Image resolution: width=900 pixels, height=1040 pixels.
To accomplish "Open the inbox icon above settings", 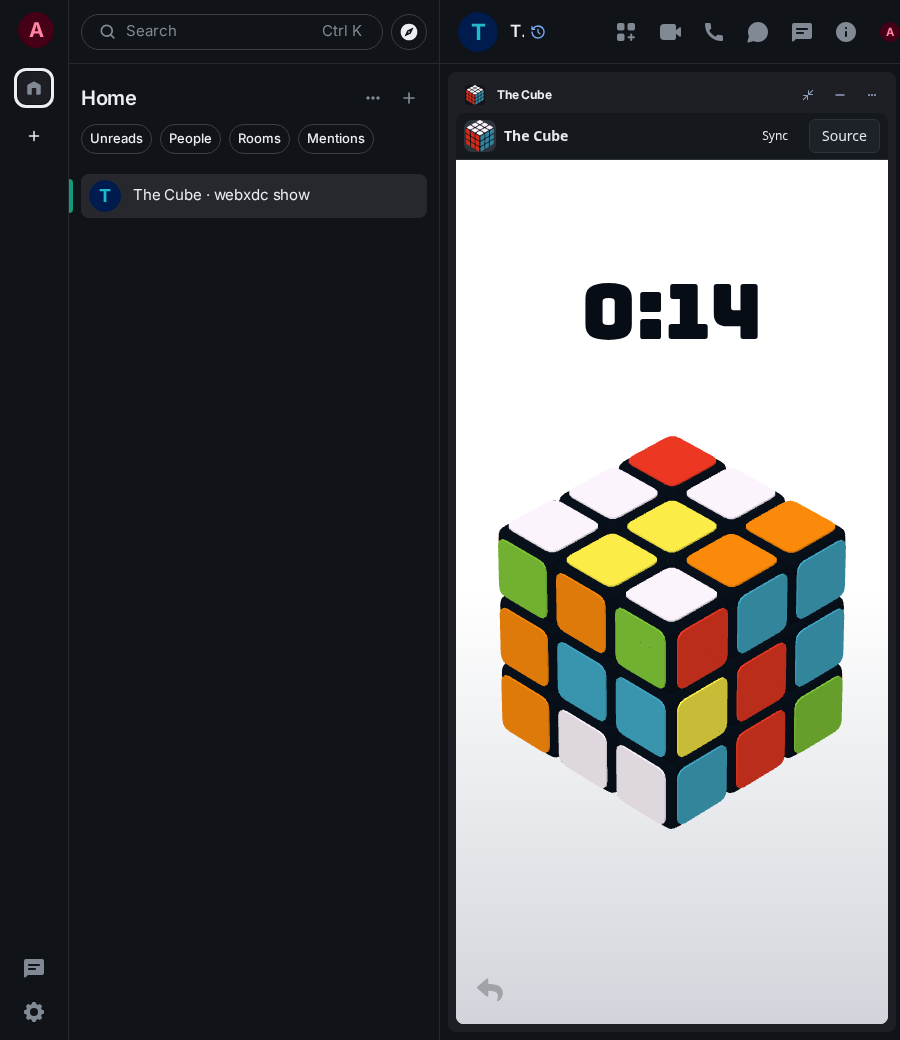I will pyautogui.click(x=34, y=968).
